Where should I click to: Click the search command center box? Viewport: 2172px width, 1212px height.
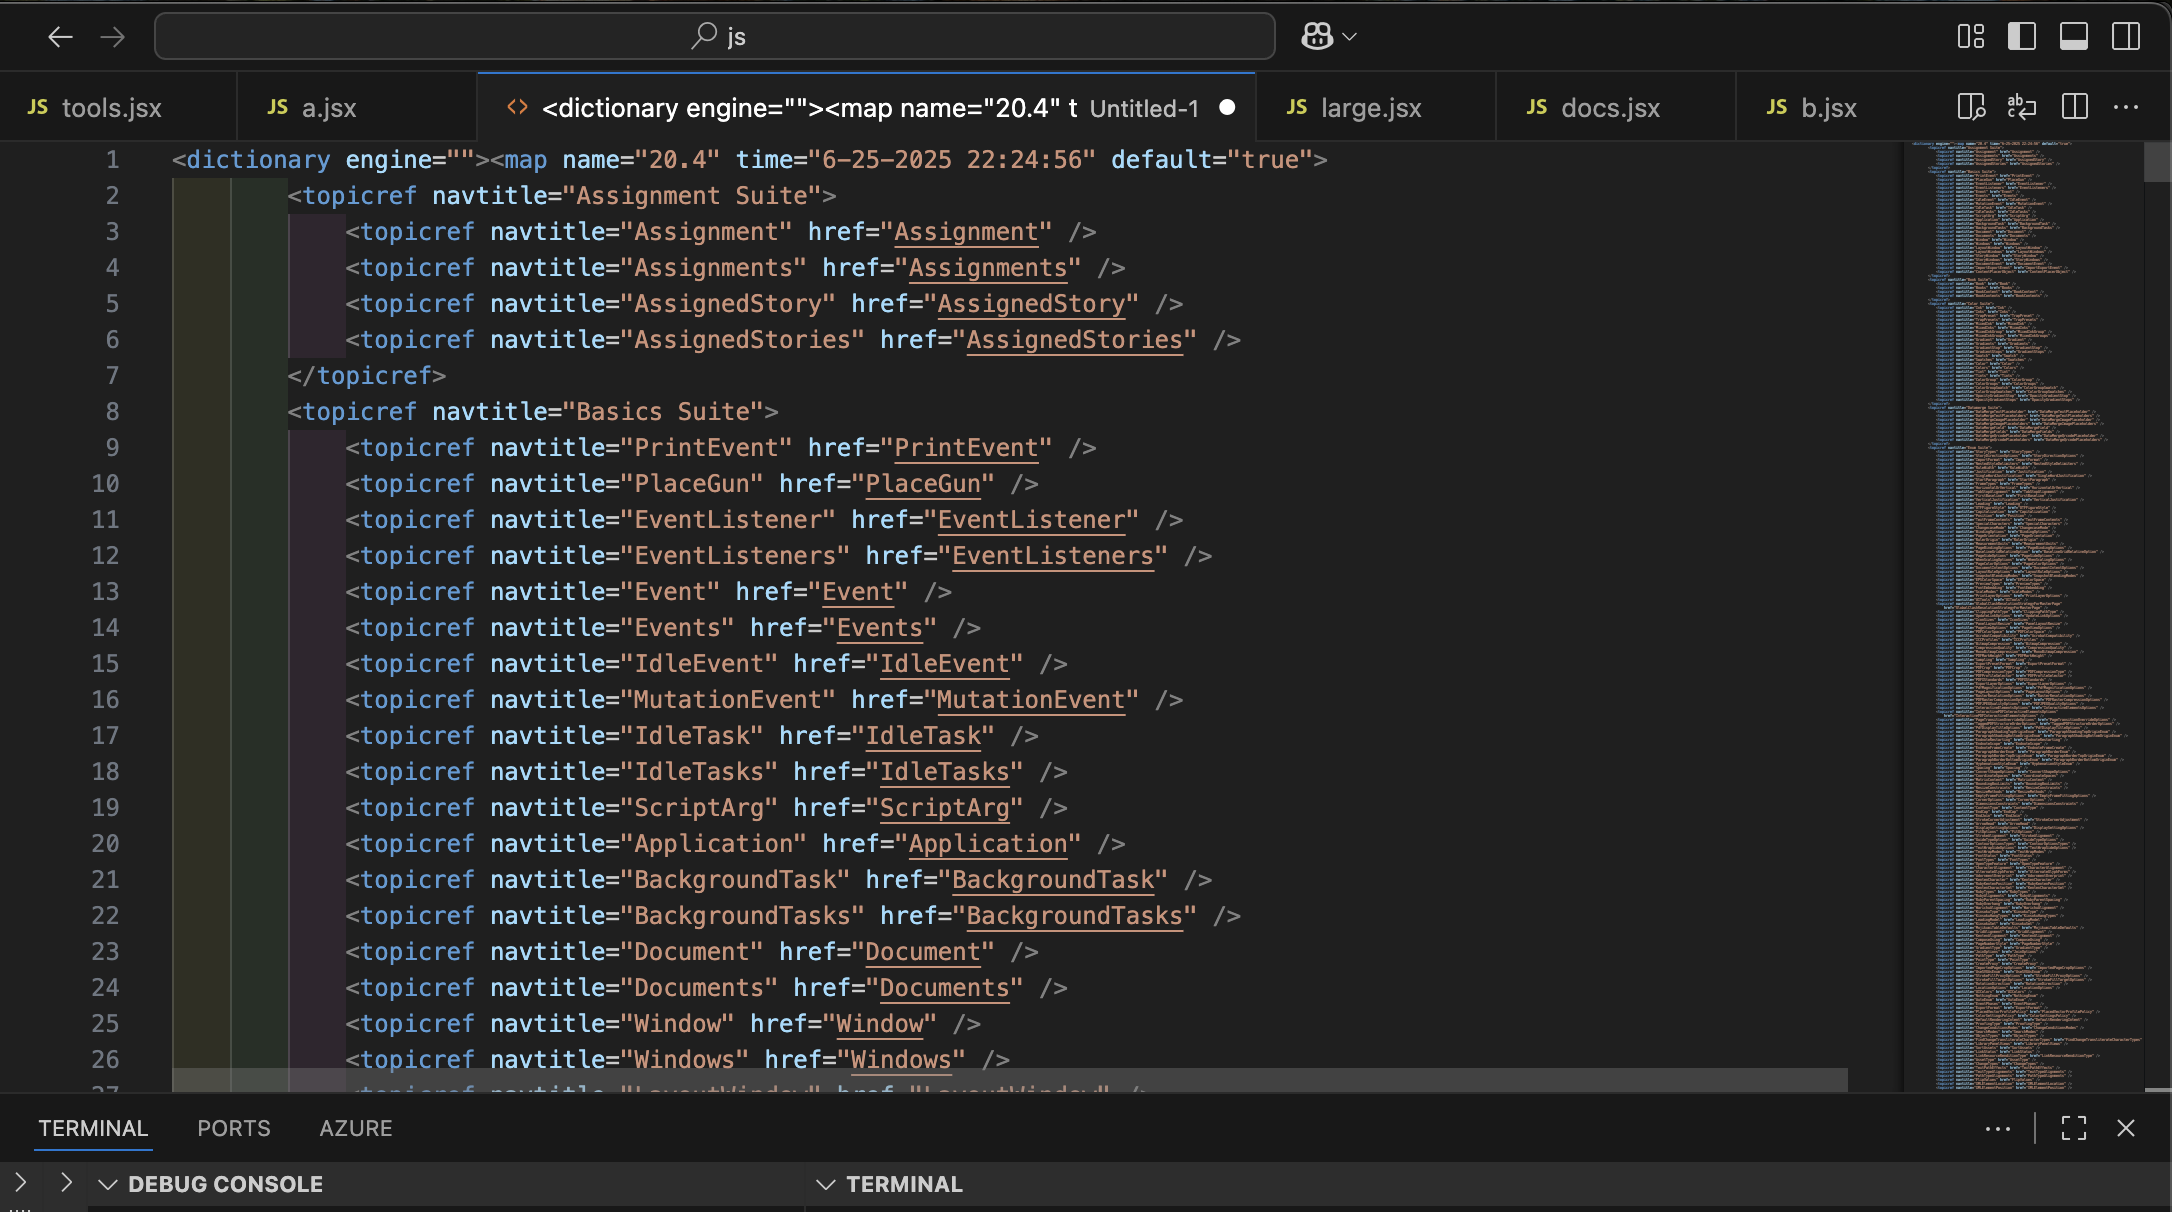click(x=715, y=37)
